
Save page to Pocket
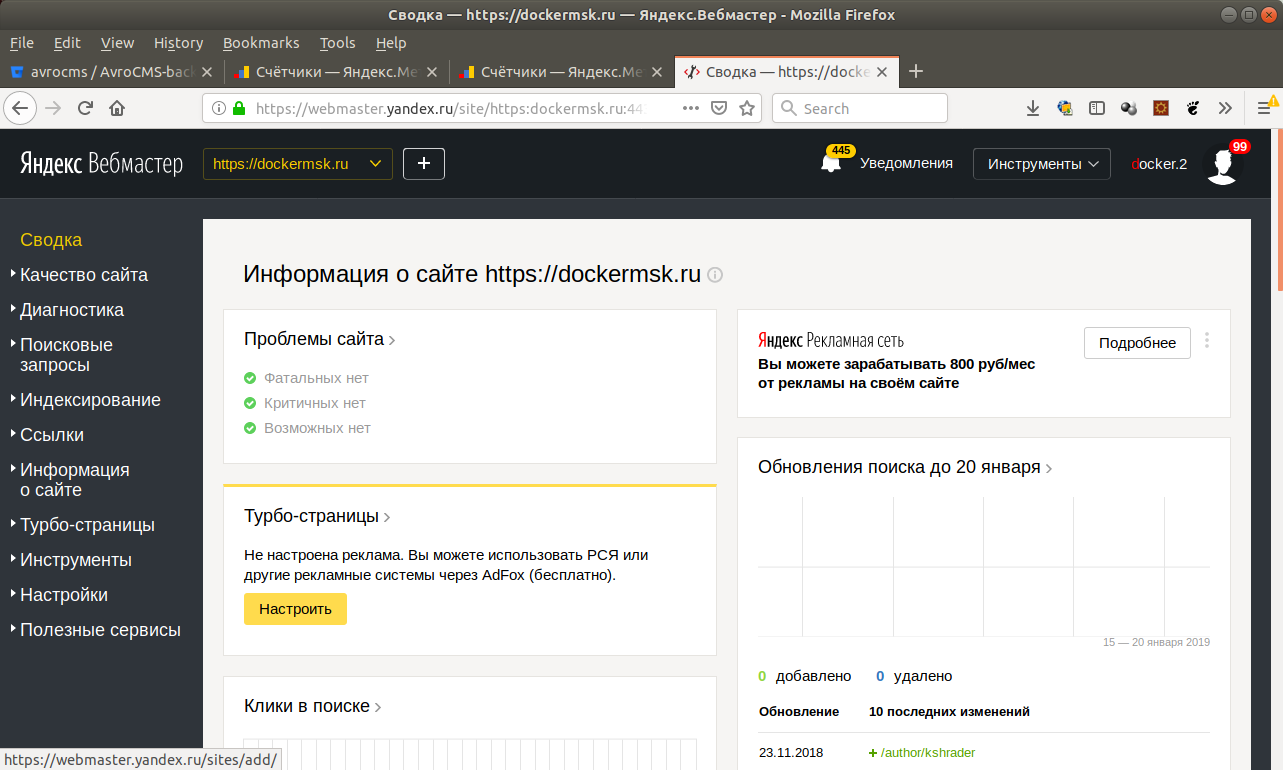click(x=719, y=108)
